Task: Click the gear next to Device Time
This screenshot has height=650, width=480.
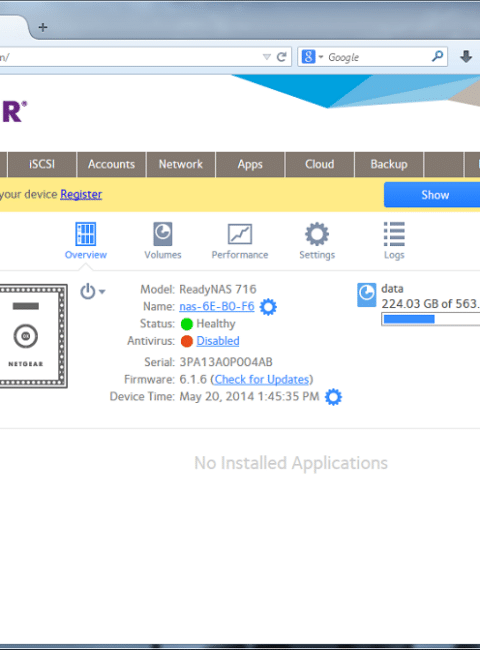Action: 333,397
